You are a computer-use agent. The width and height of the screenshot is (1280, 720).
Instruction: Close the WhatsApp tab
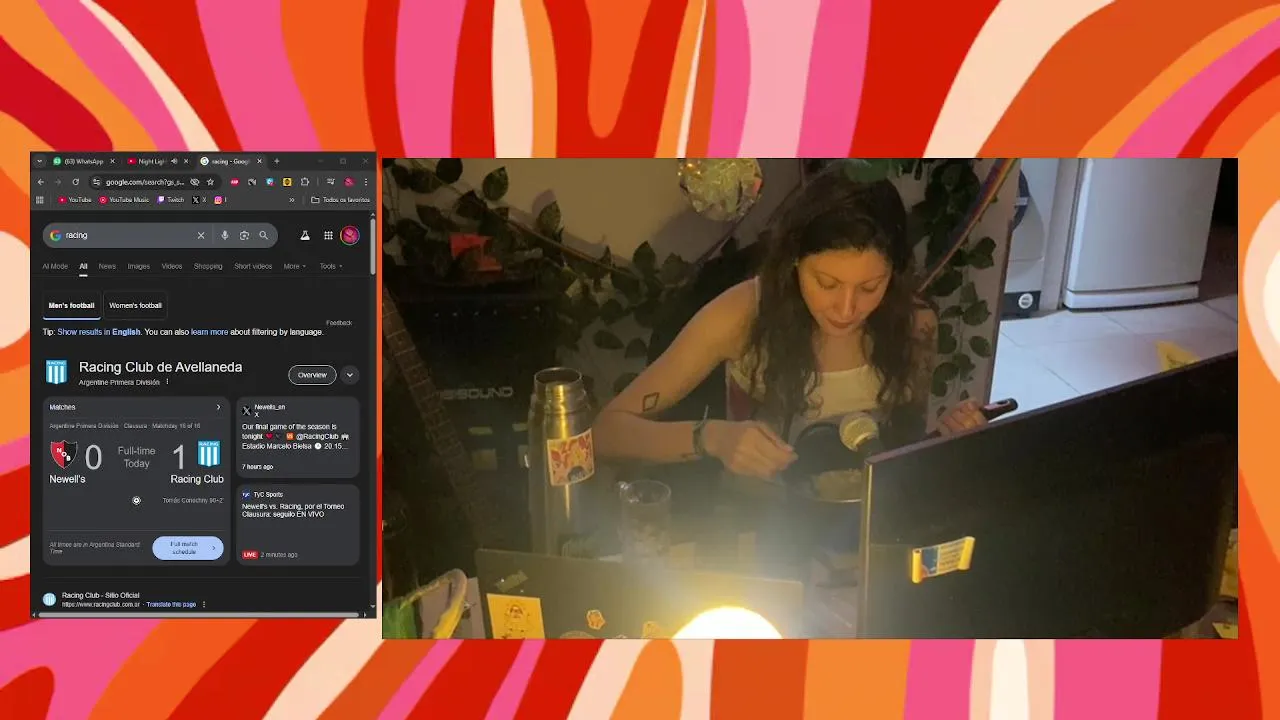[112, 161]
